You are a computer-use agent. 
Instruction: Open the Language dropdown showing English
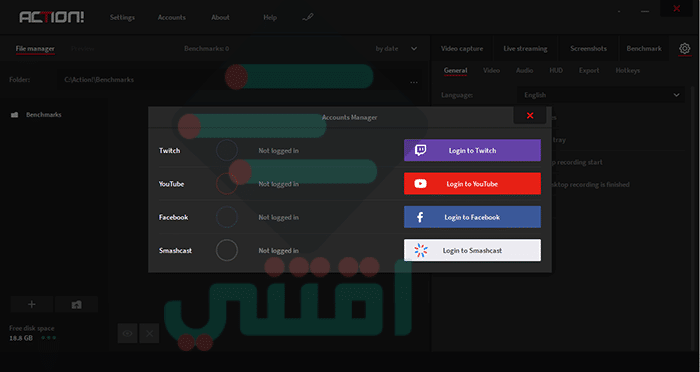coord(600,95)
